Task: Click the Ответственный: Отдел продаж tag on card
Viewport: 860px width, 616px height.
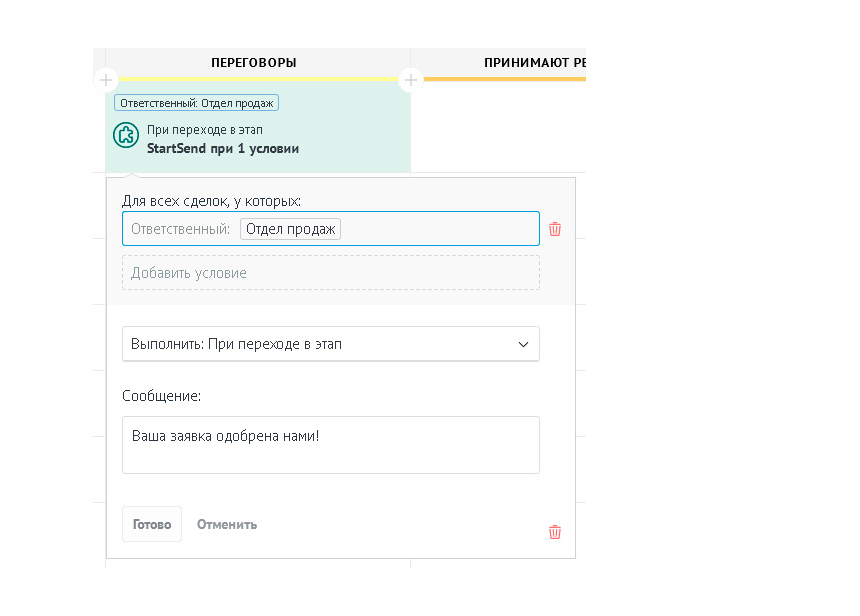Action: 197,102
